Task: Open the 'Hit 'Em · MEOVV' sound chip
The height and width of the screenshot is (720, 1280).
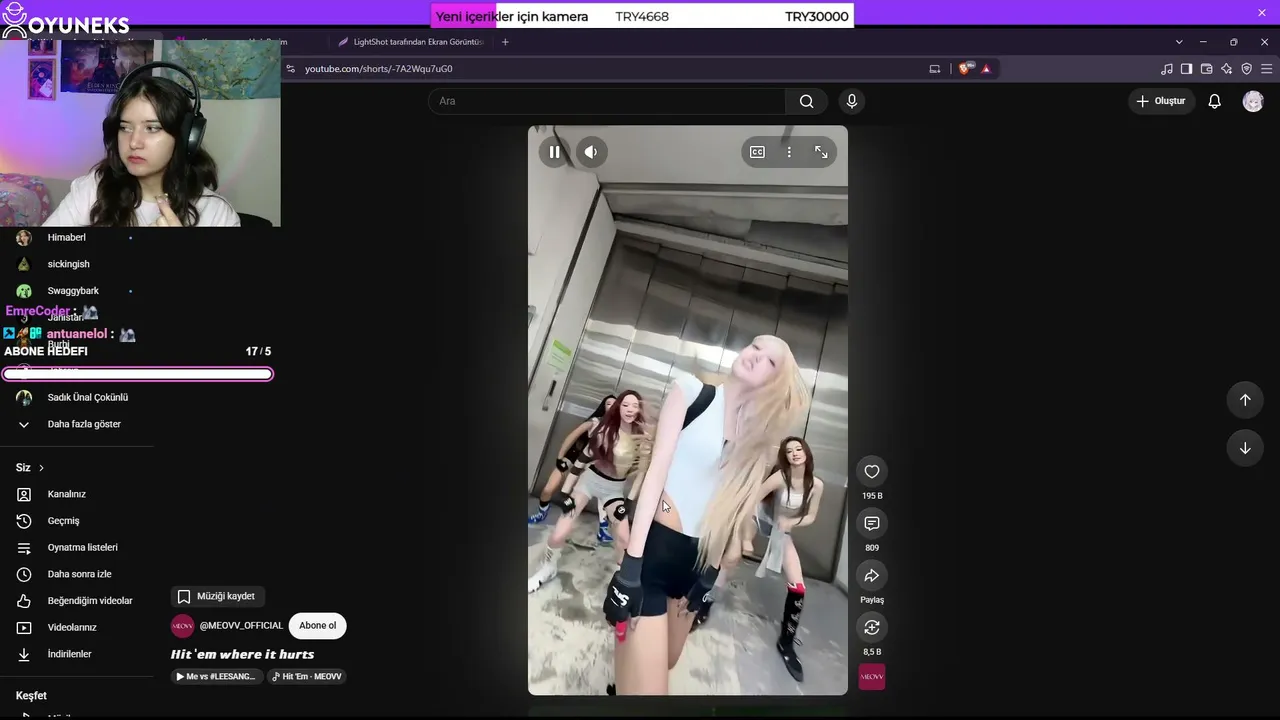Action: [x=307, y=677]
